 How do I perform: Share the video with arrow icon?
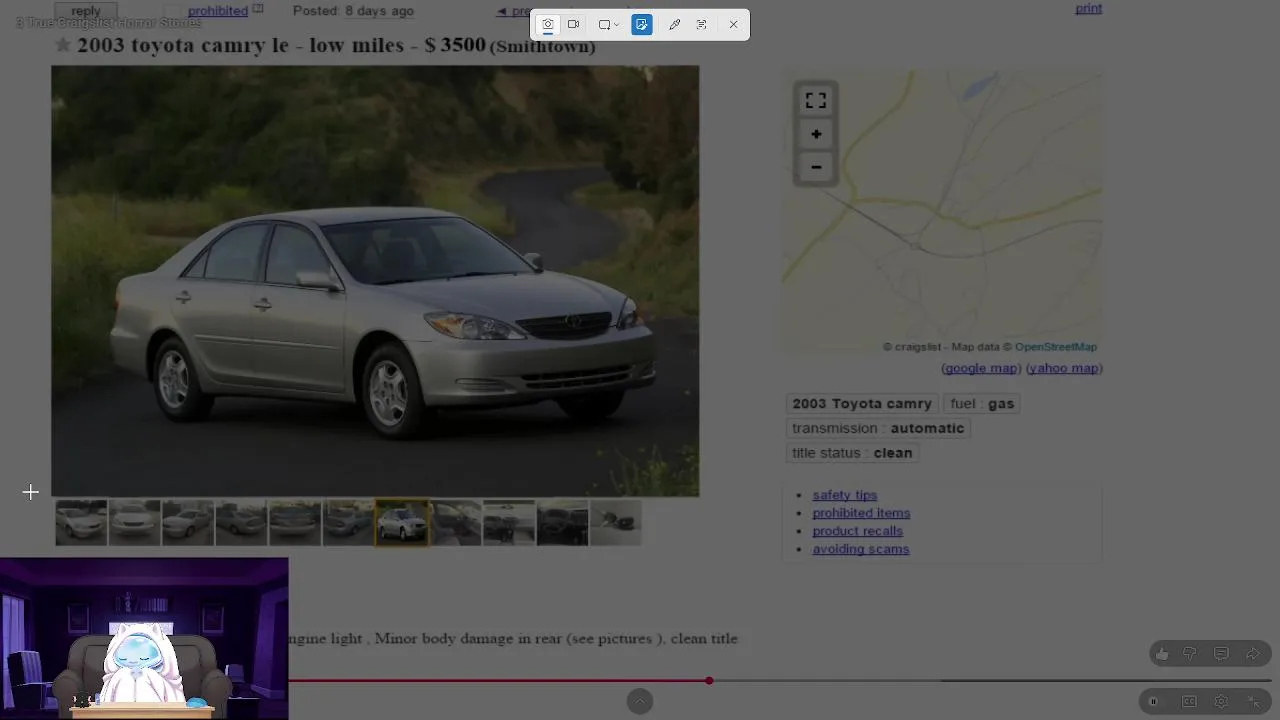coord(1253,654)
